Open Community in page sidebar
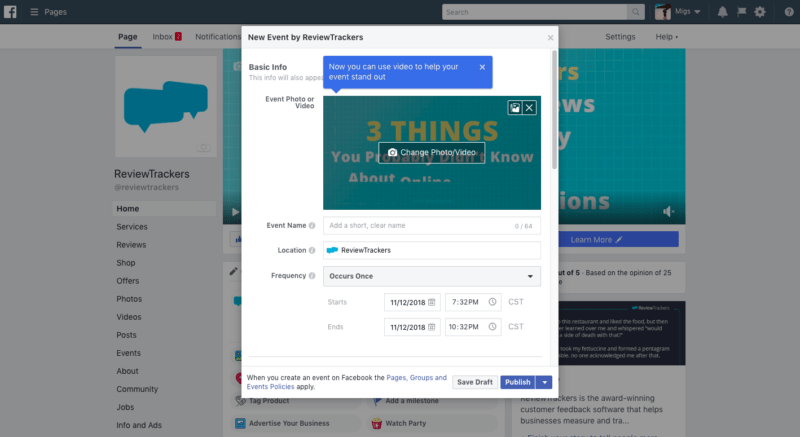800x437 pixels. [137, 389]
